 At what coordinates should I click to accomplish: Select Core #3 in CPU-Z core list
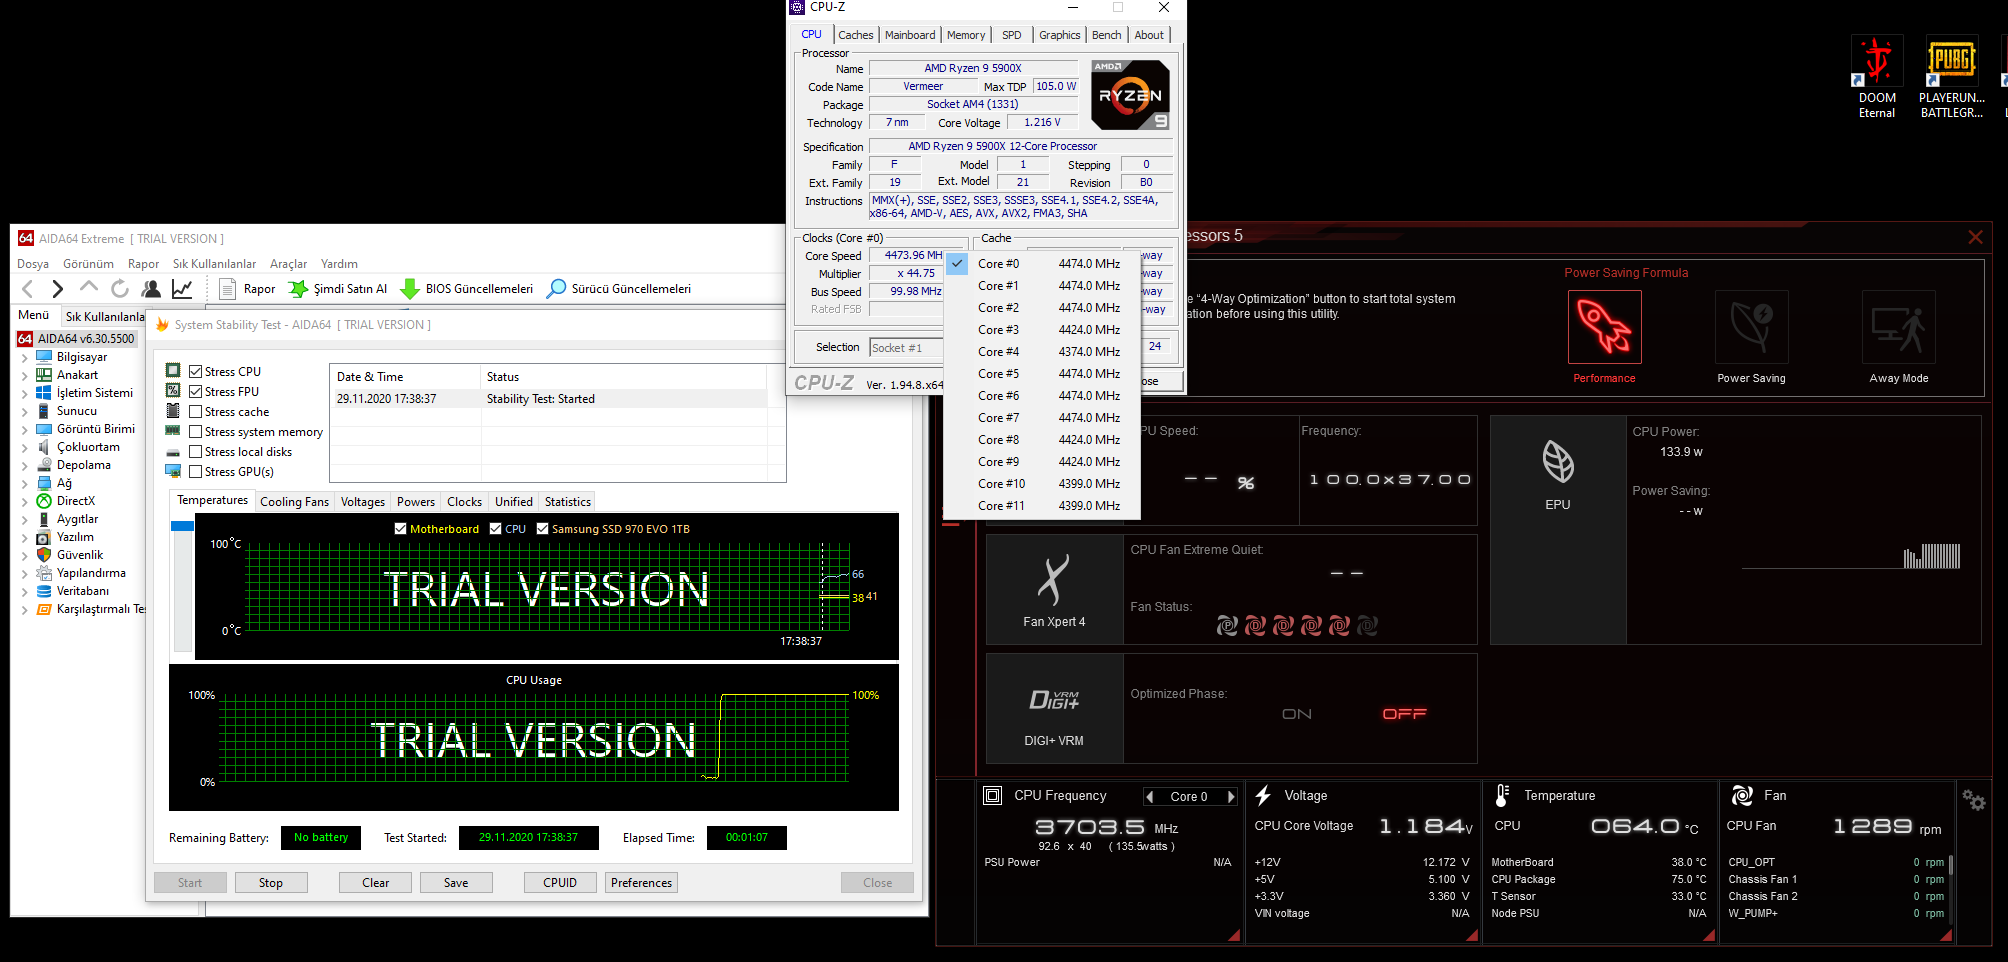click(x=1042, y=330)
